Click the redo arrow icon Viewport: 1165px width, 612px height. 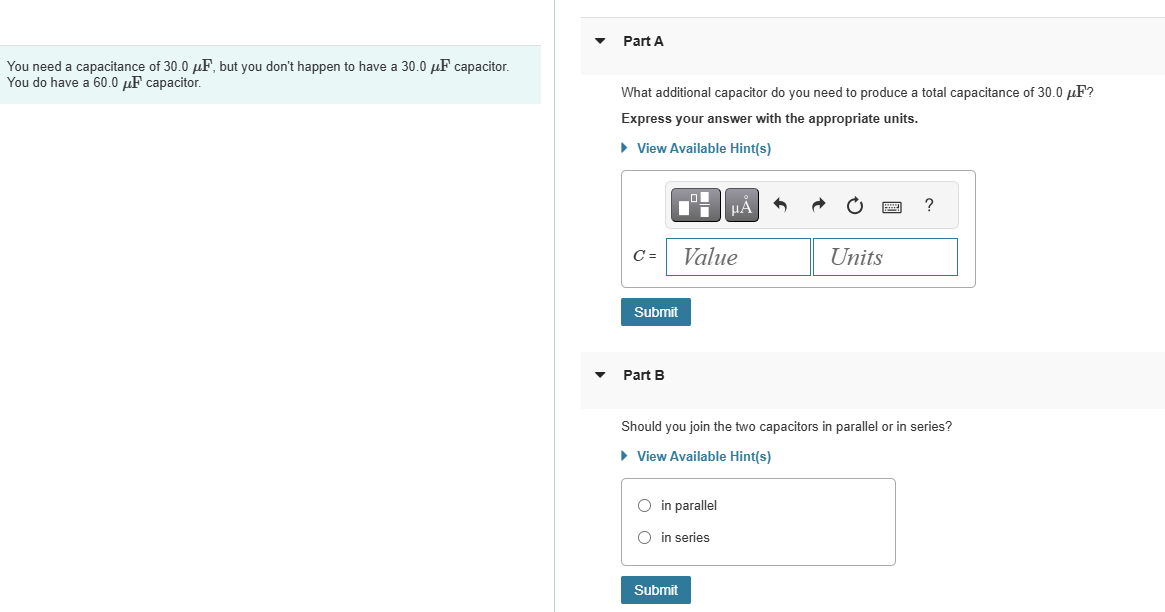pyautogui.click(x=818, y=205)
